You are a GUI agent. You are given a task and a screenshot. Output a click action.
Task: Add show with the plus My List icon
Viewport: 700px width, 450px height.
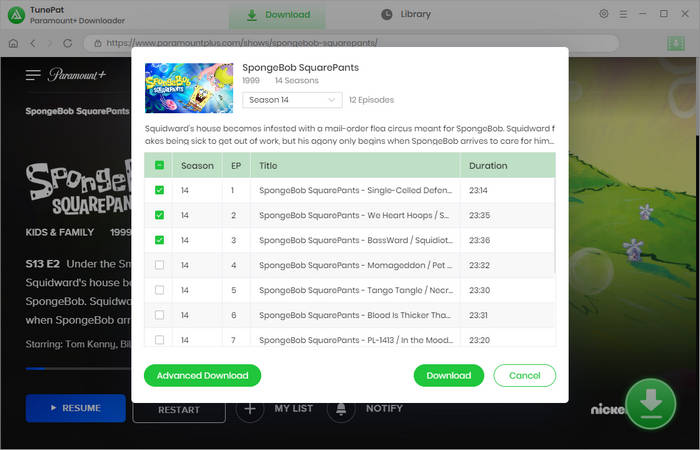point(250,408)
